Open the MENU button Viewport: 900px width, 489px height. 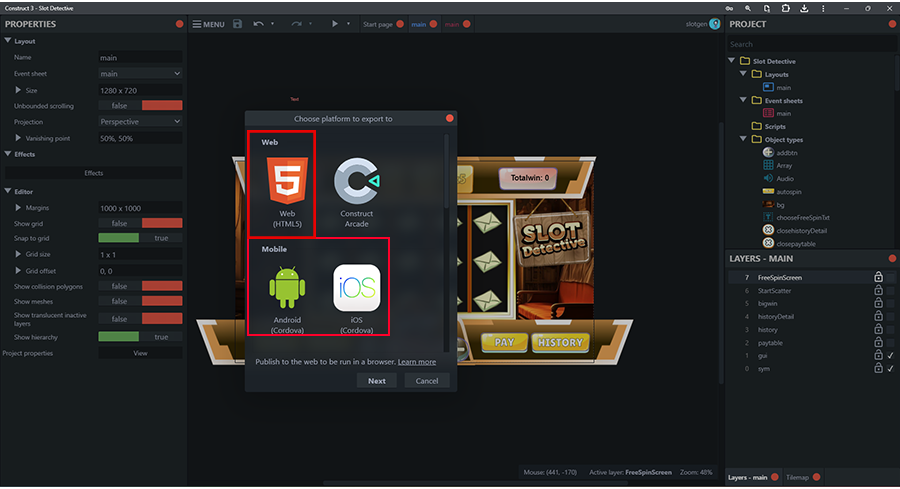[208, 24]
